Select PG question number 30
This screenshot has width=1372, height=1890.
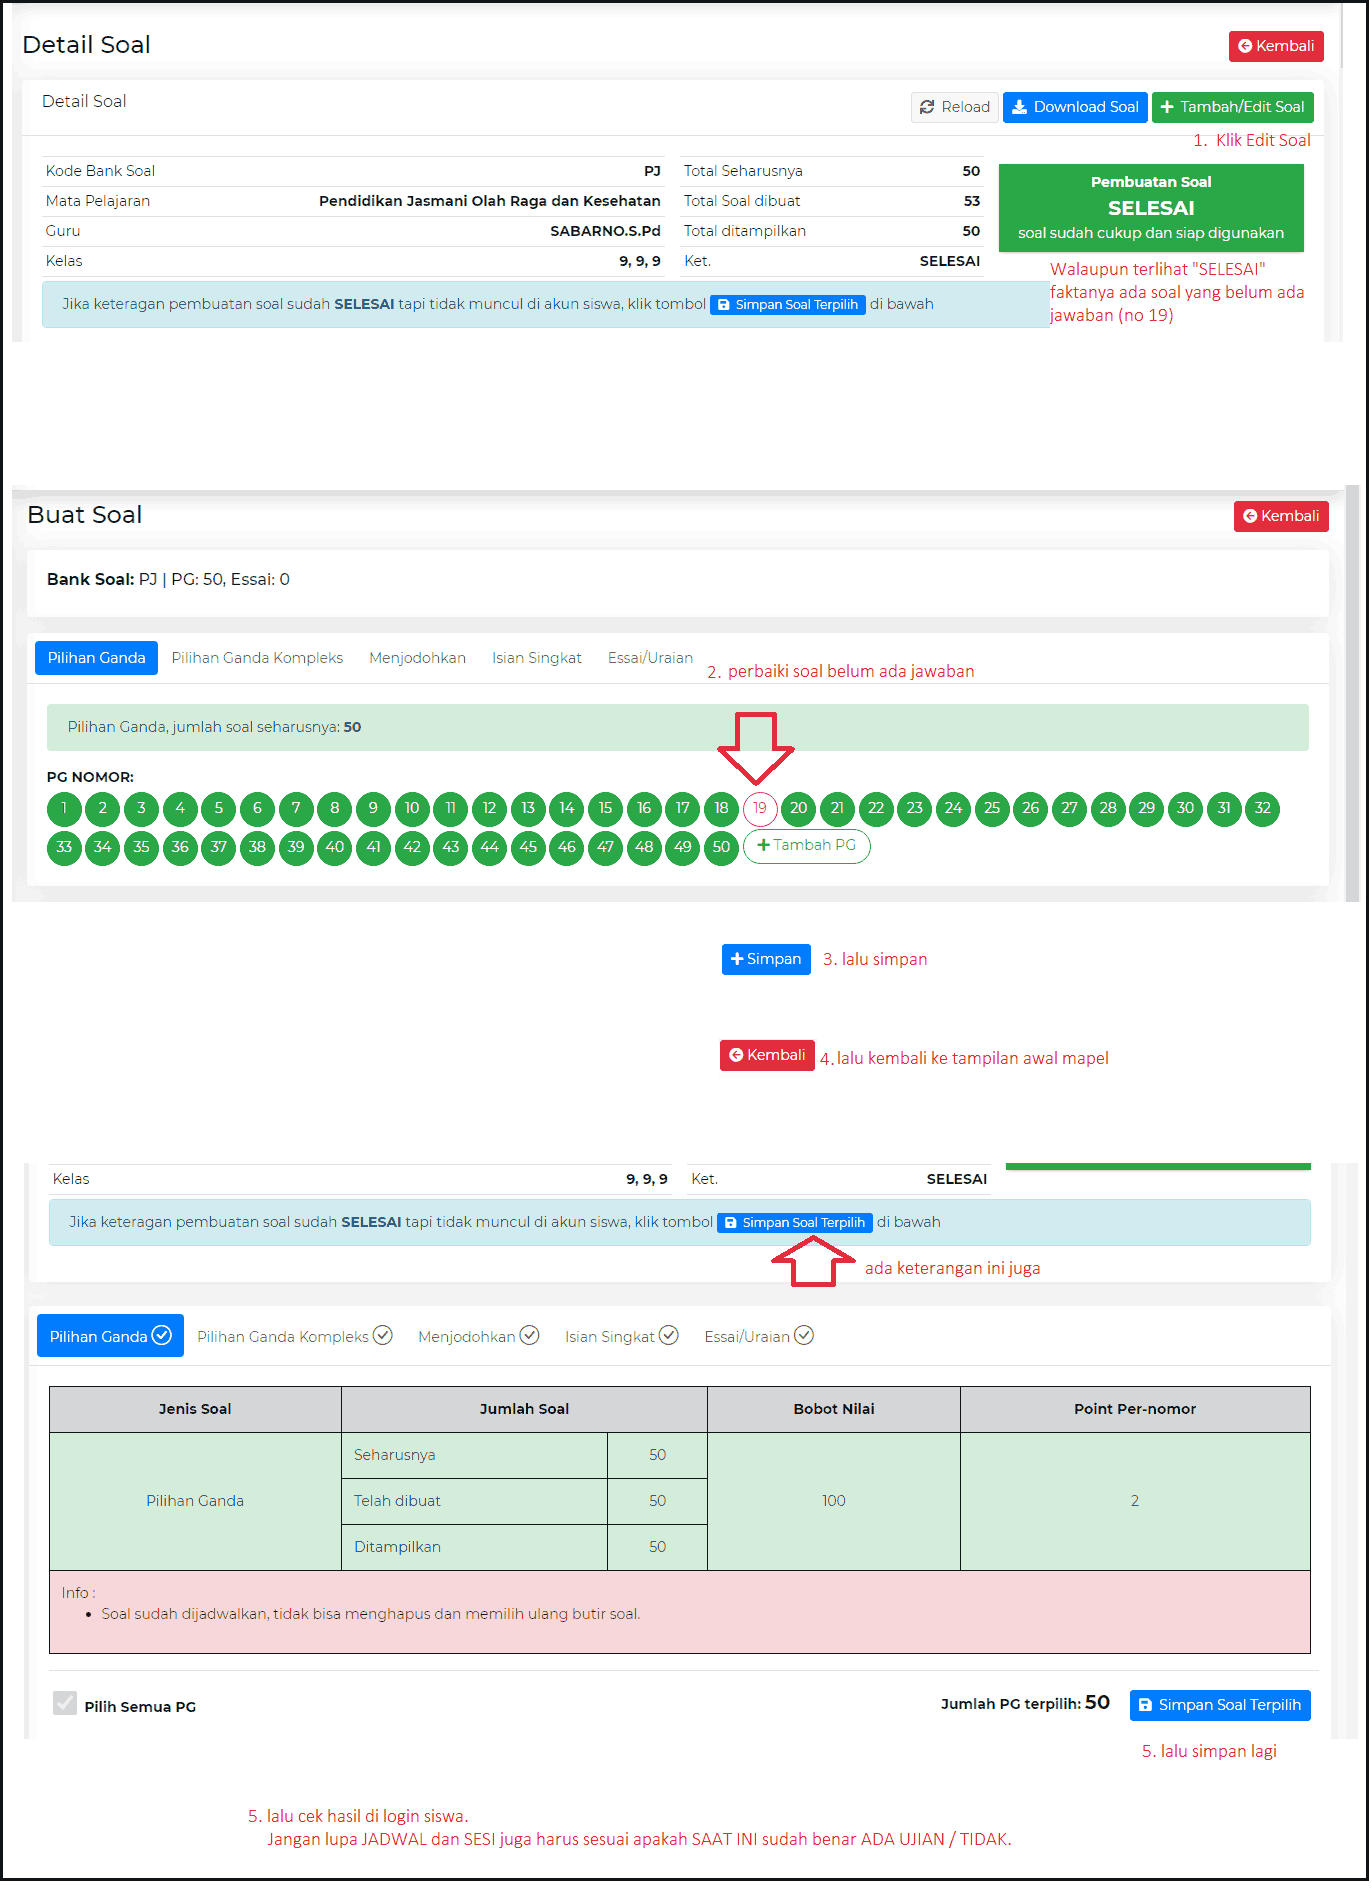[x=1187, y=810]
